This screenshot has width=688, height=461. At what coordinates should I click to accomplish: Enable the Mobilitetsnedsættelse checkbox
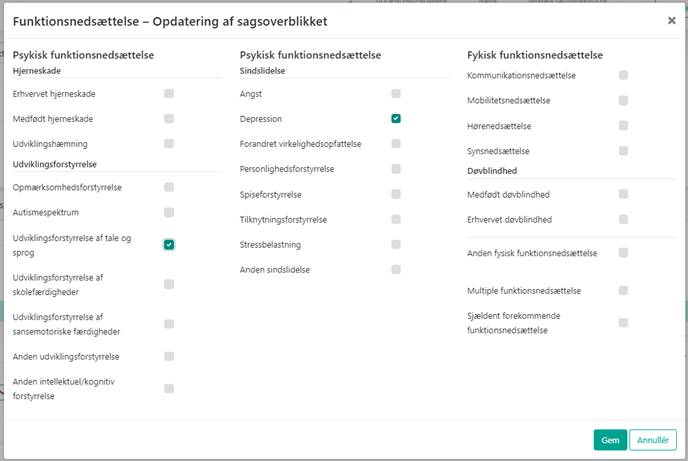[623, 100]
